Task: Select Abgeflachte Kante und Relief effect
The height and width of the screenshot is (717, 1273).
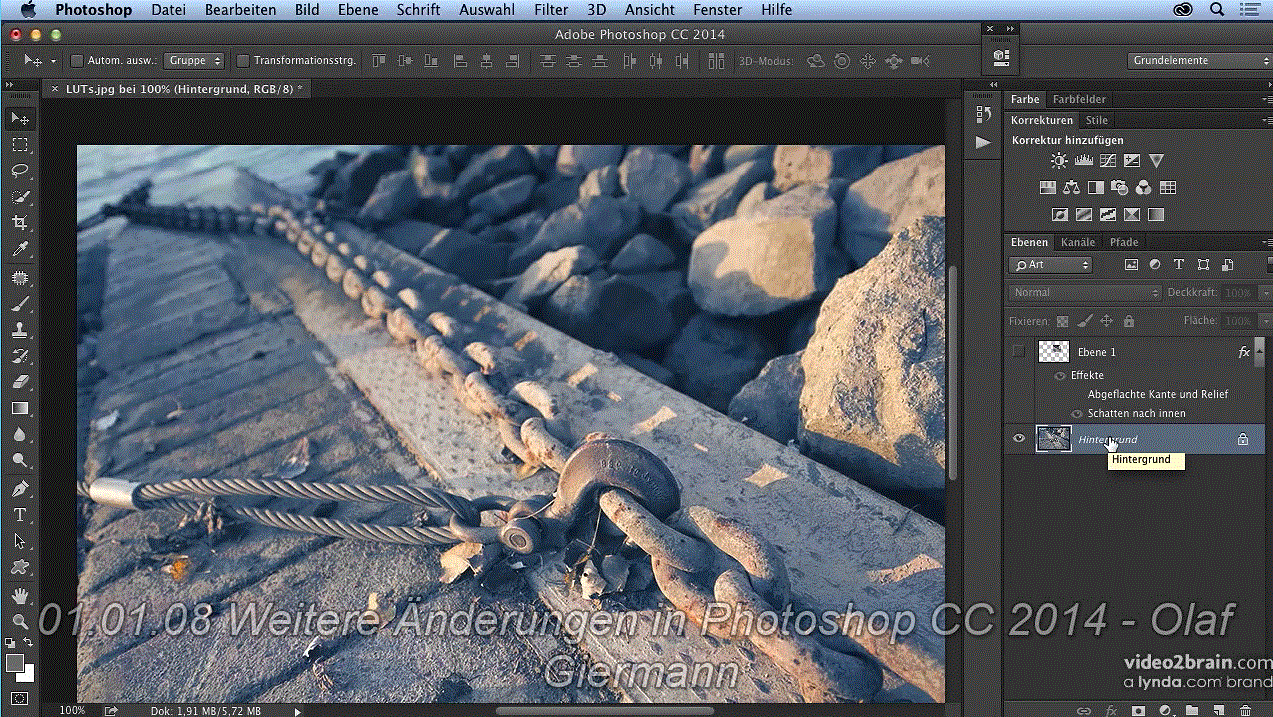Action: (1158, 394)
